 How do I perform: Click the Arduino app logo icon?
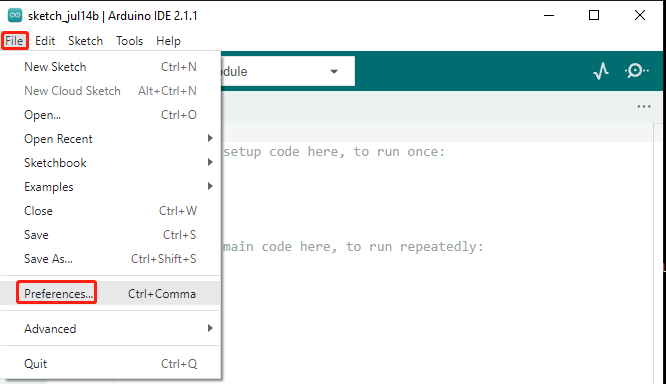coord(15,15)
